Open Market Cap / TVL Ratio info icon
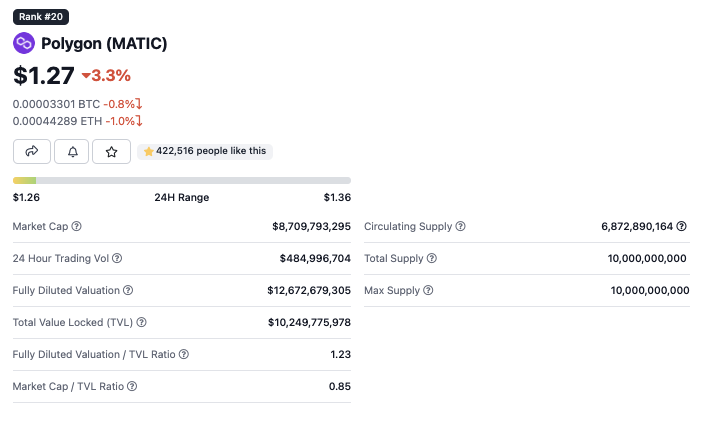The width and height of the screenshot is (707, 423). click(x=132, y=386)
